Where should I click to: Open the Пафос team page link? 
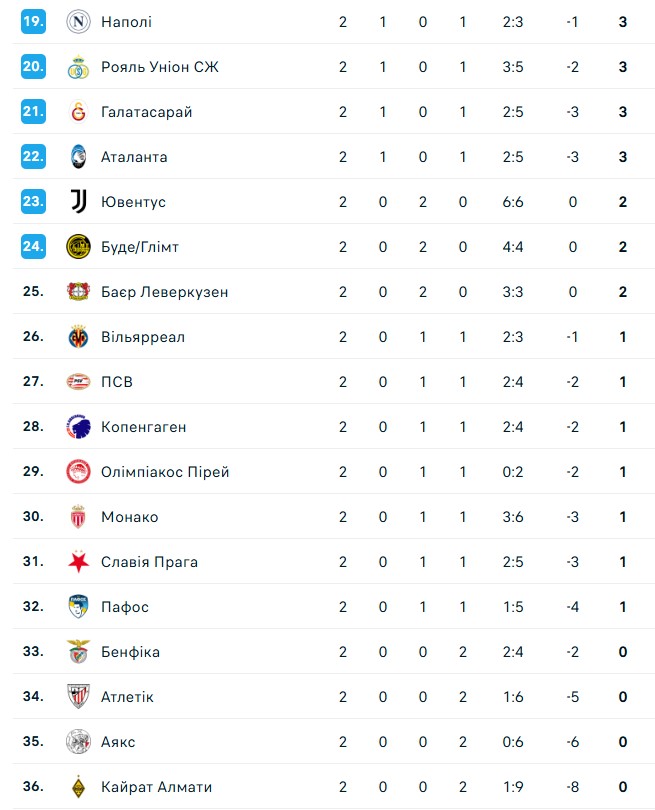124,607
